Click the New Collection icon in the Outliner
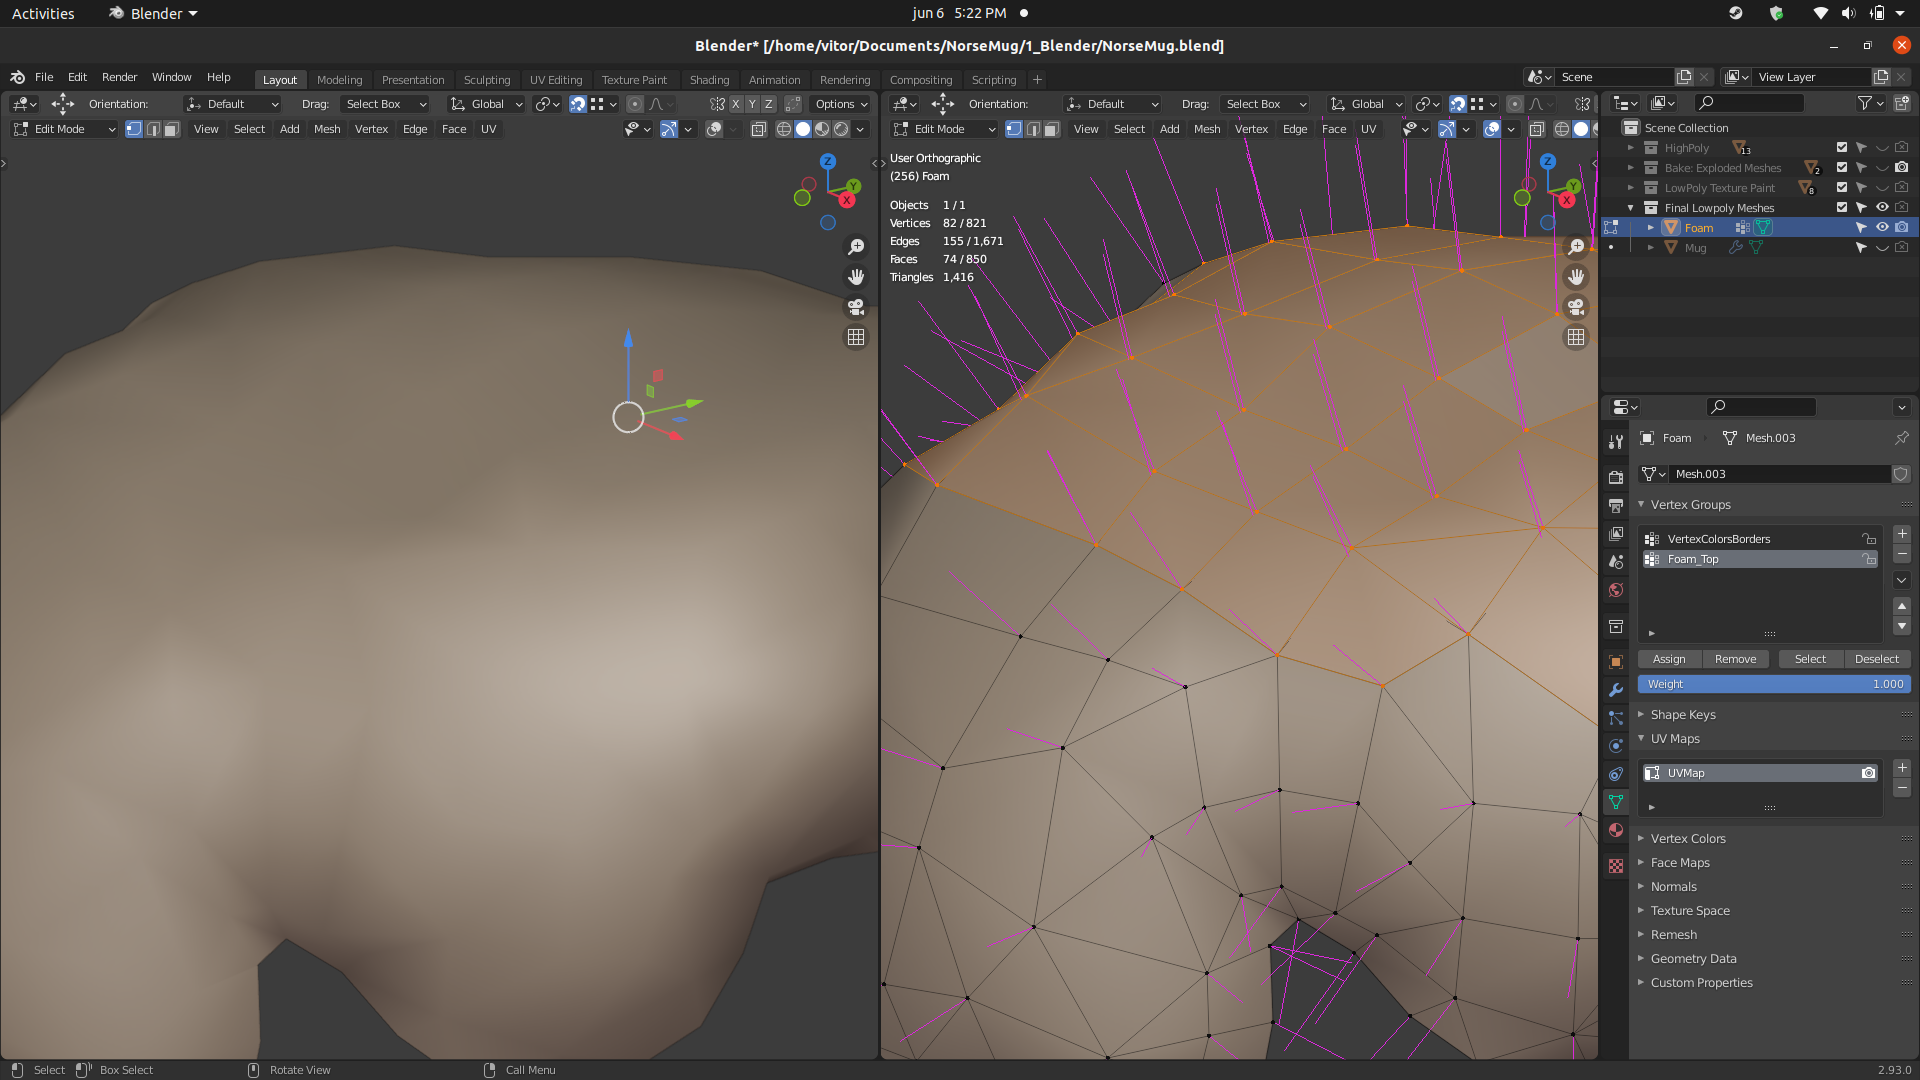The width and height of the screenshot is (1920, 1080). click(x=1903, y=103)
